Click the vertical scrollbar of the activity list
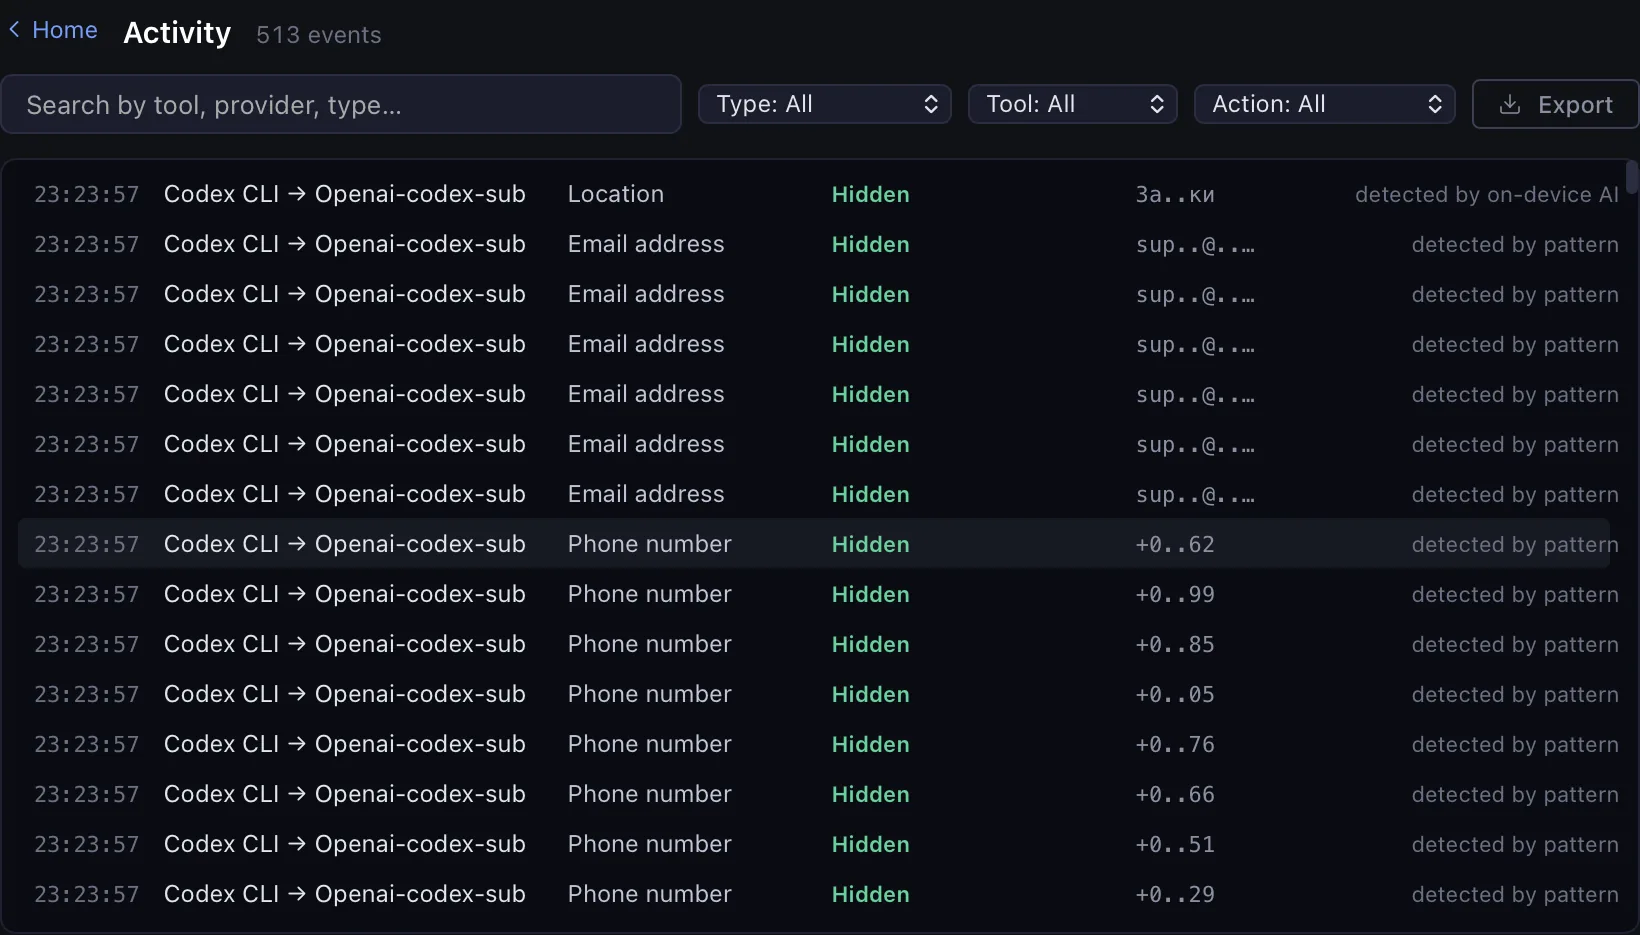The image size is (1640, 935). click(x=1631, y=178)
